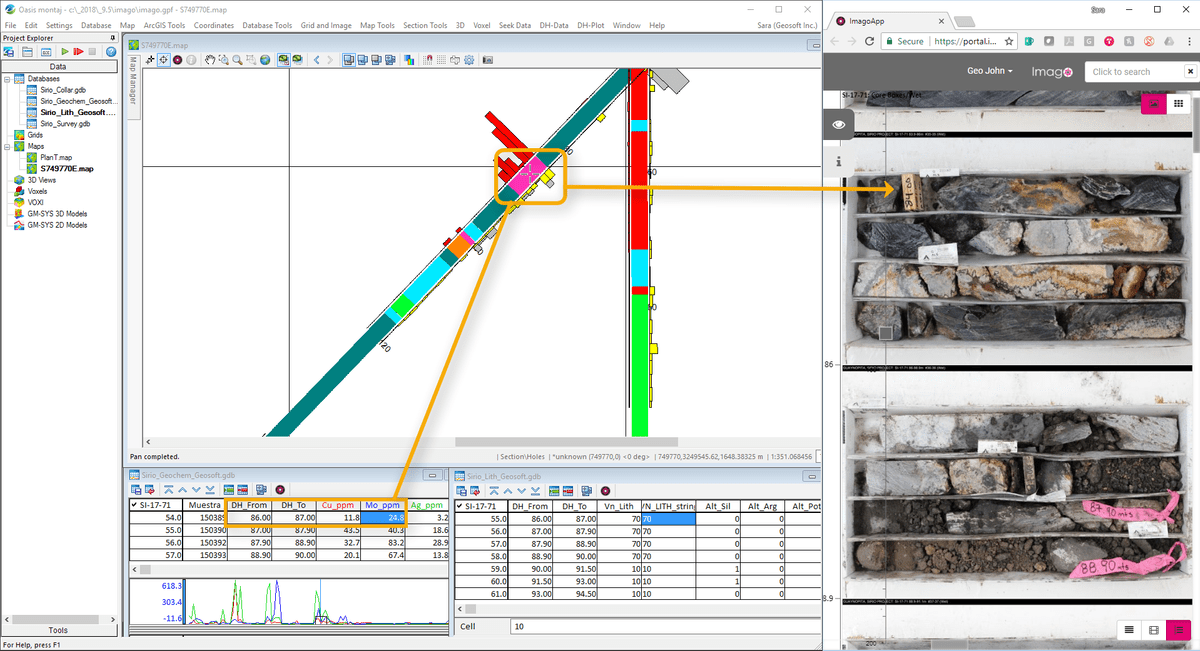This screenshot has height=651, width=1200.
Task: Toggle the shadow cursor crosshair tool
Action: coord(163,60)
